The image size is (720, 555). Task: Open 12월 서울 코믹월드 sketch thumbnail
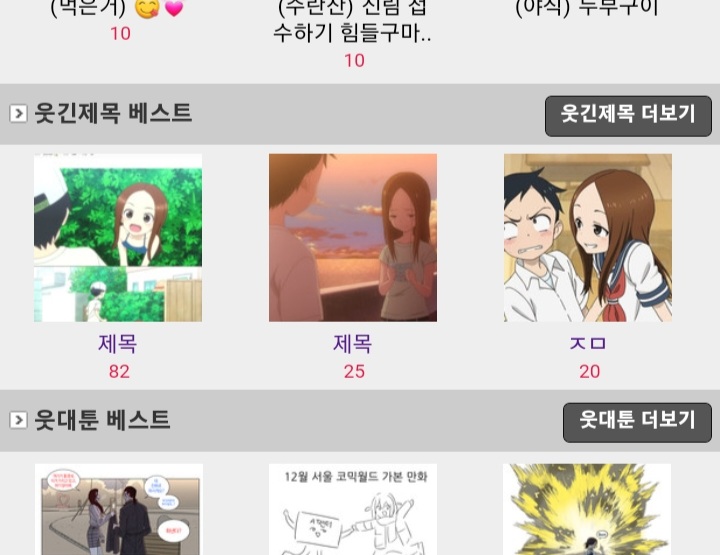[353, 509]
